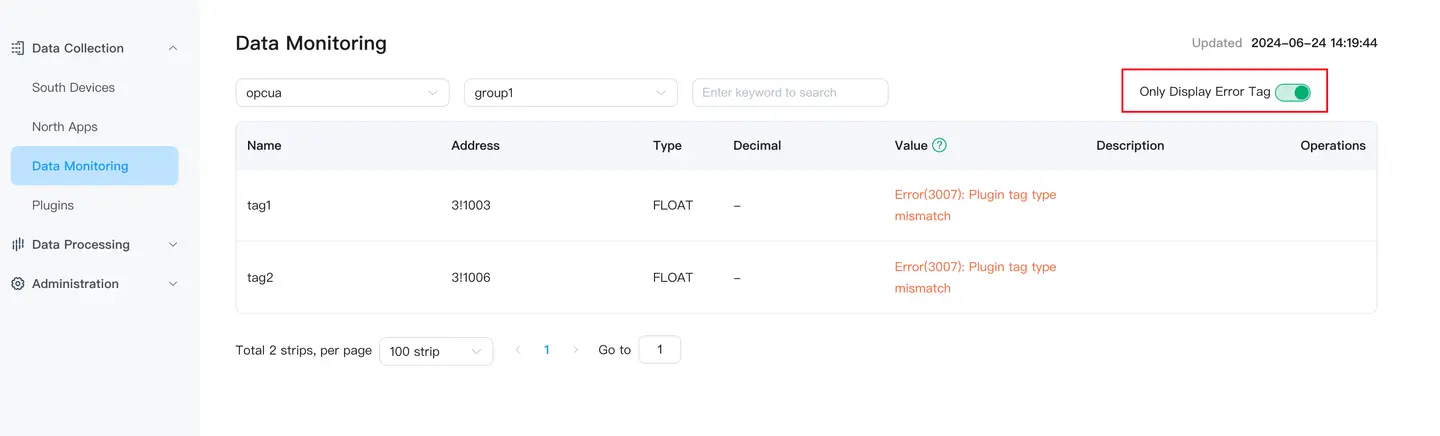Open Plugins in sidebar
1440x436 pixels.
(53, 205)
